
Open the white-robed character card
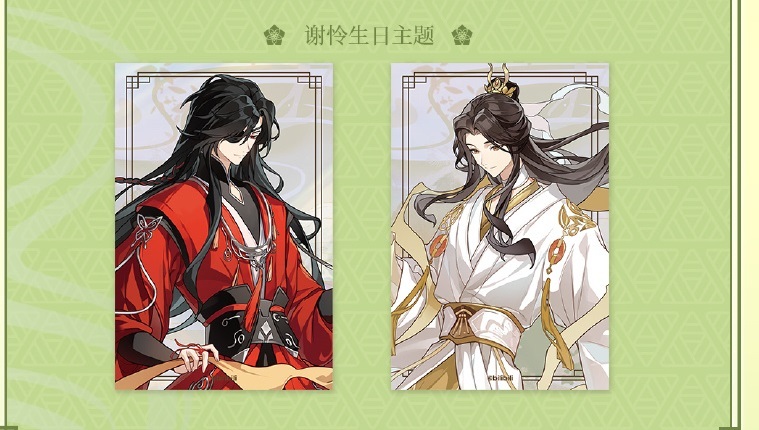[x=500, y=226]
